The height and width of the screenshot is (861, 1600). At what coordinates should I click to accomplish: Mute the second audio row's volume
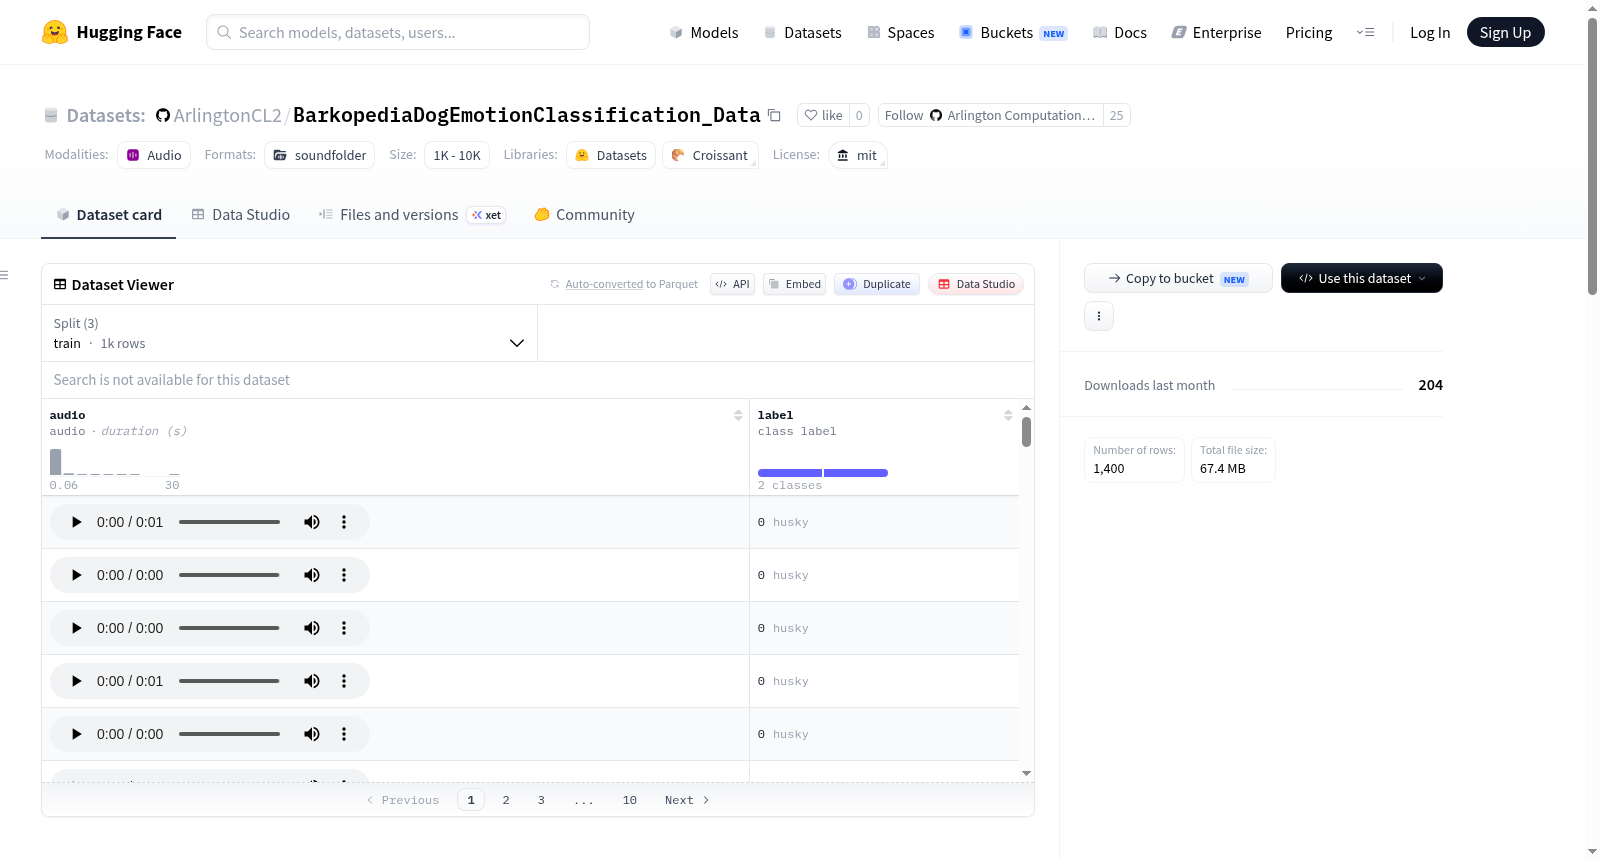coord(312,575)
